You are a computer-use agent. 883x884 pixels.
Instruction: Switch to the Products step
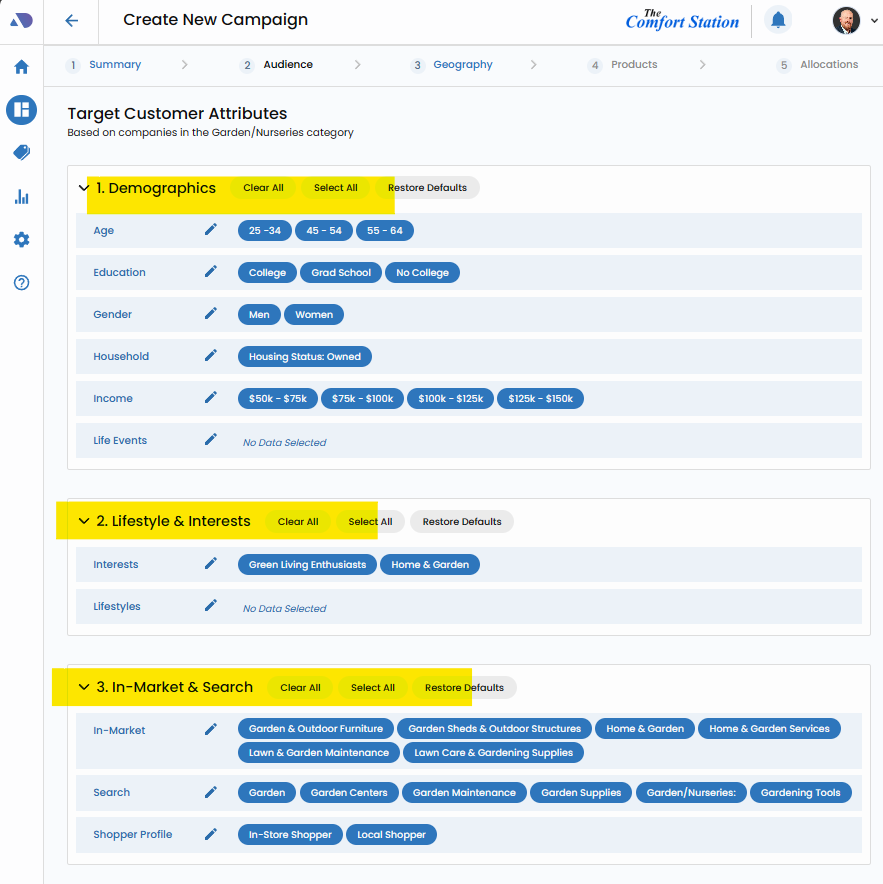click(634, 65)
